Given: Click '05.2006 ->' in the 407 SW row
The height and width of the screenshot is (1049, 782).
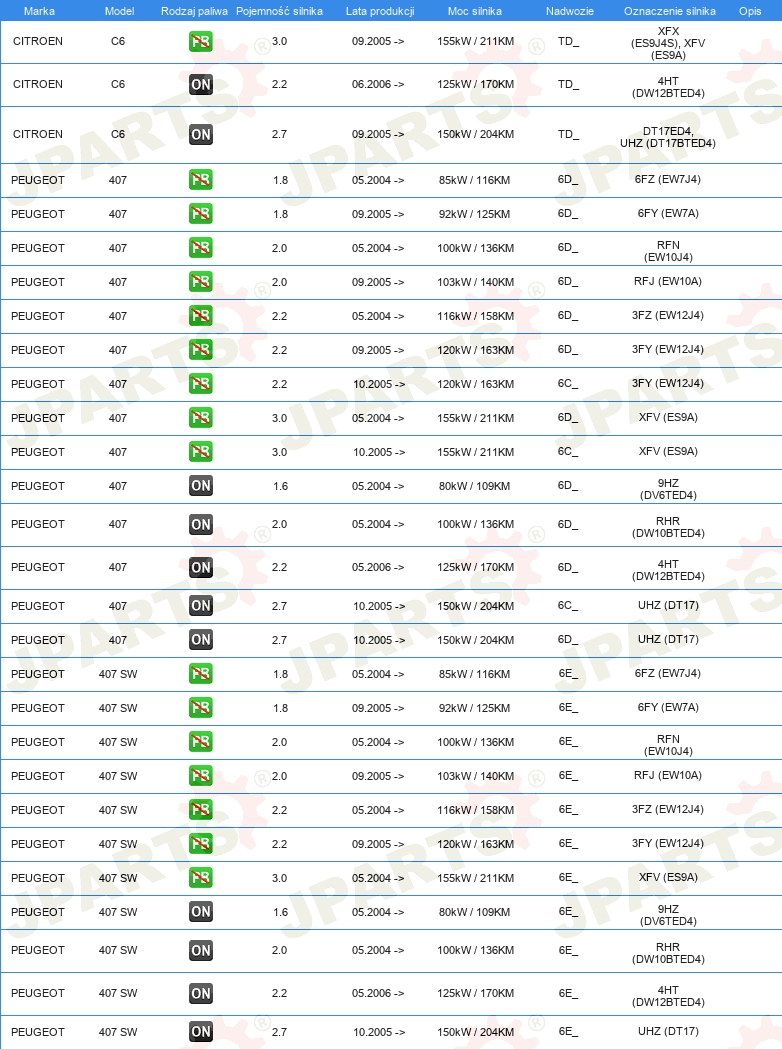Looking at the screenshot, I should (377, 993).
